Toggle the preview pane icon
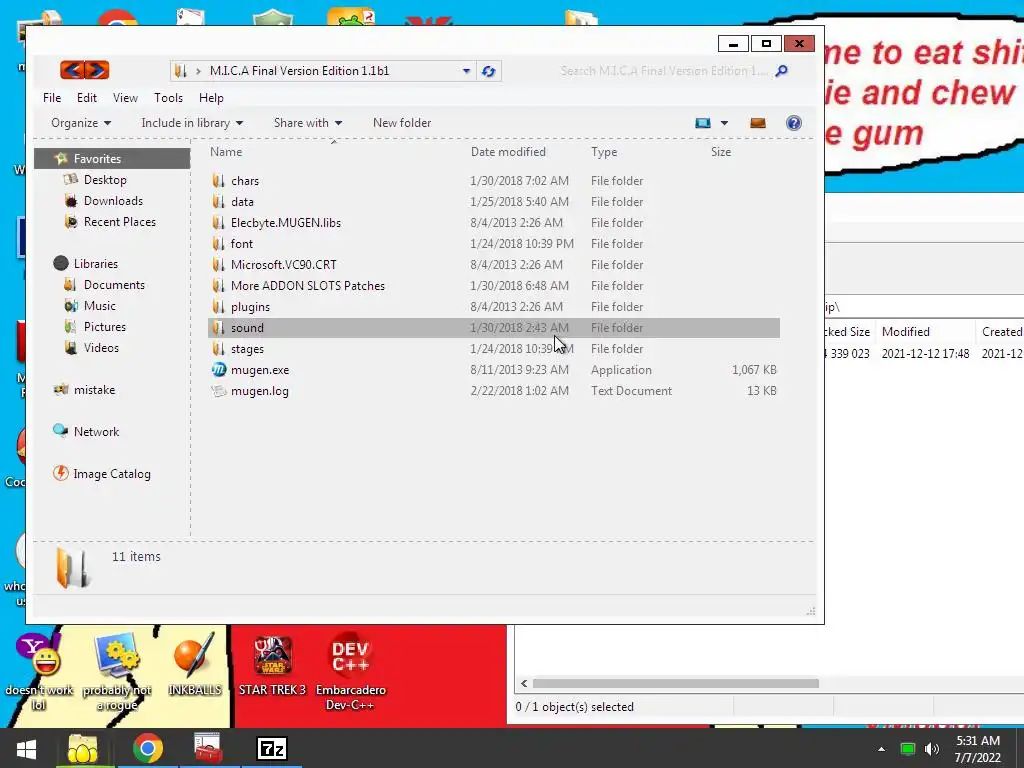 tap(758, 123)
